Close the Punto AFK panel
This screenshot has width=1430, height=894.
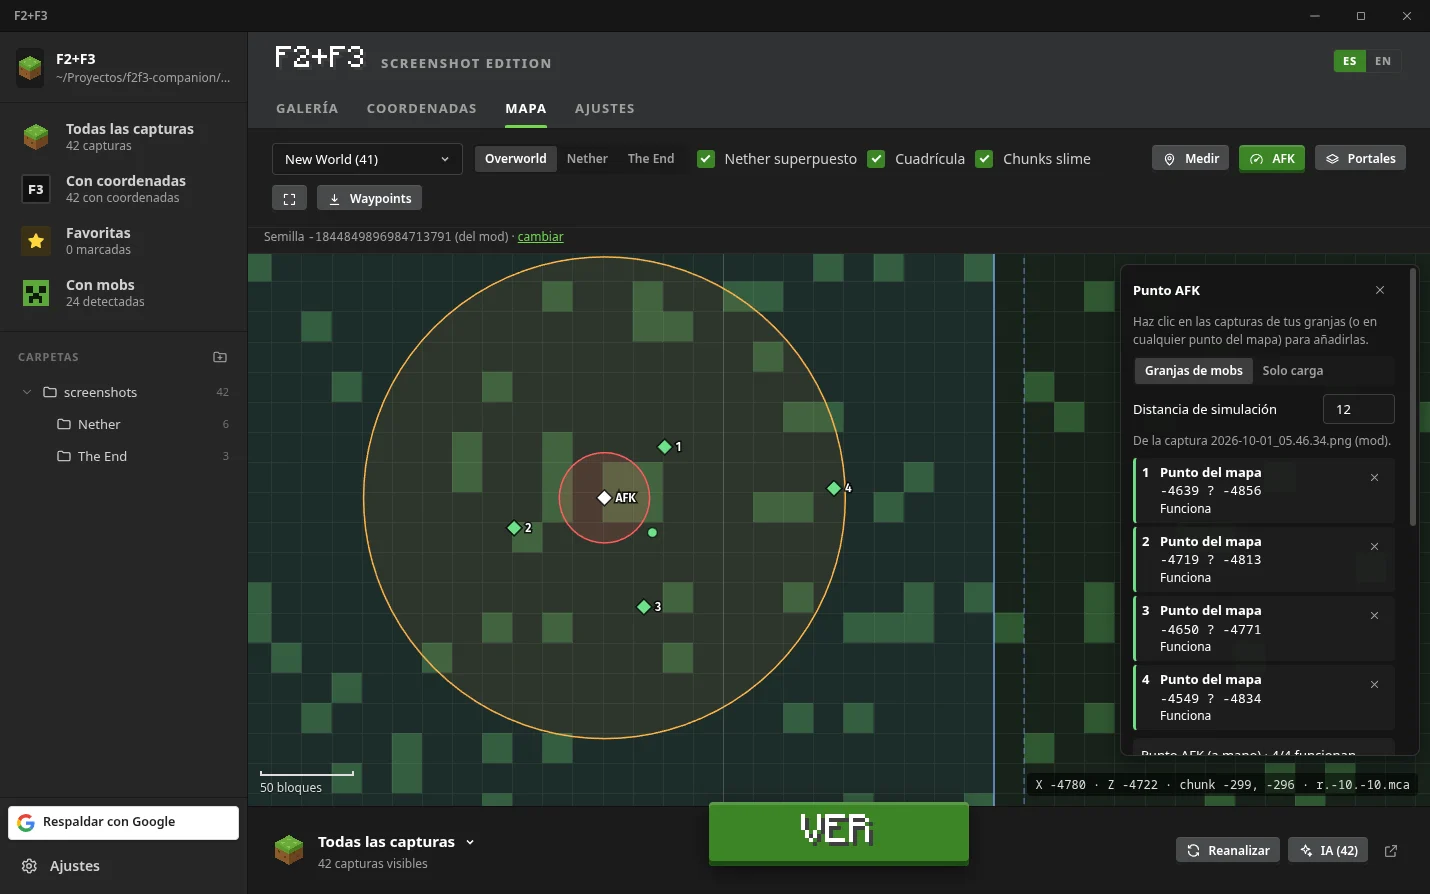[x=1380, y=290]
